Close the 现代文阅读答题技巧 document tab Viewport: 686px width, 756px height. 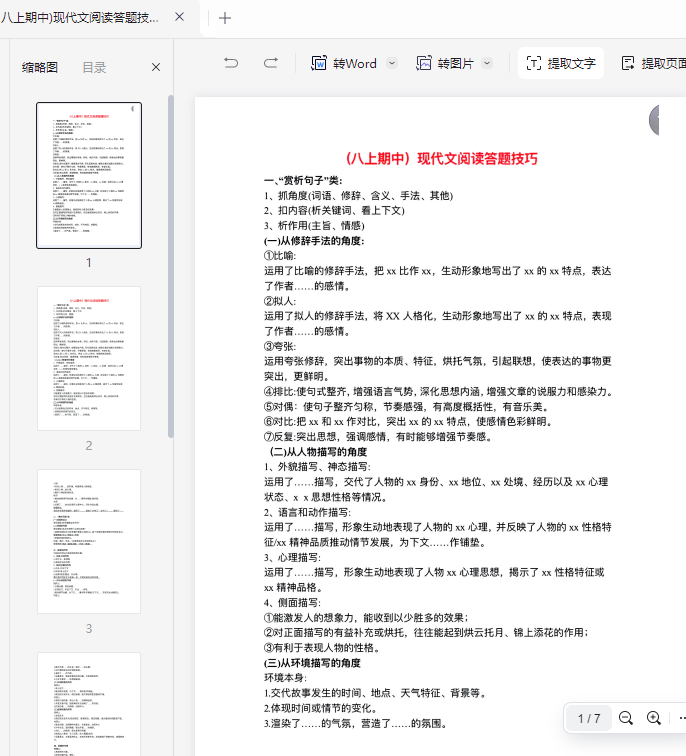[179, 18]
